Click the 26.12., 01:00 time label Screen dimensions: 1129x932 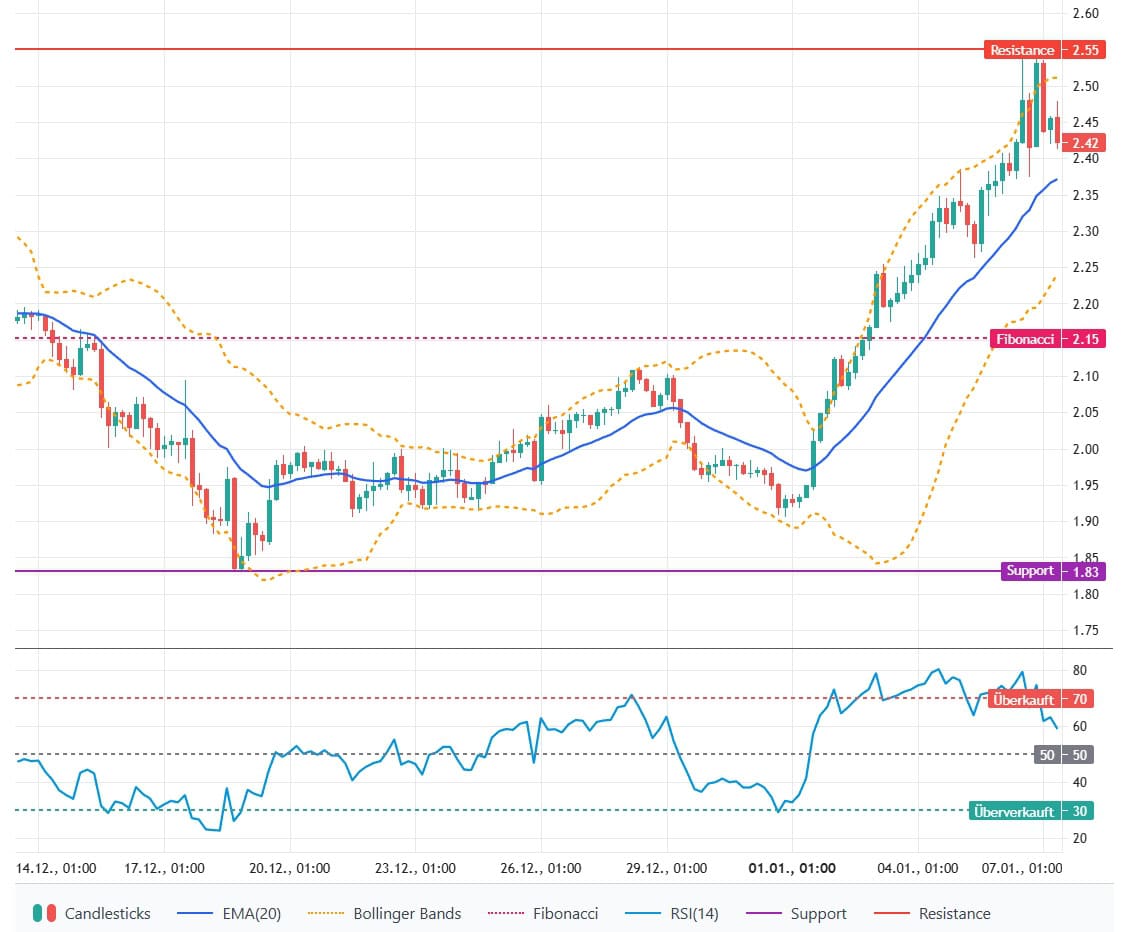coord(540,868)
